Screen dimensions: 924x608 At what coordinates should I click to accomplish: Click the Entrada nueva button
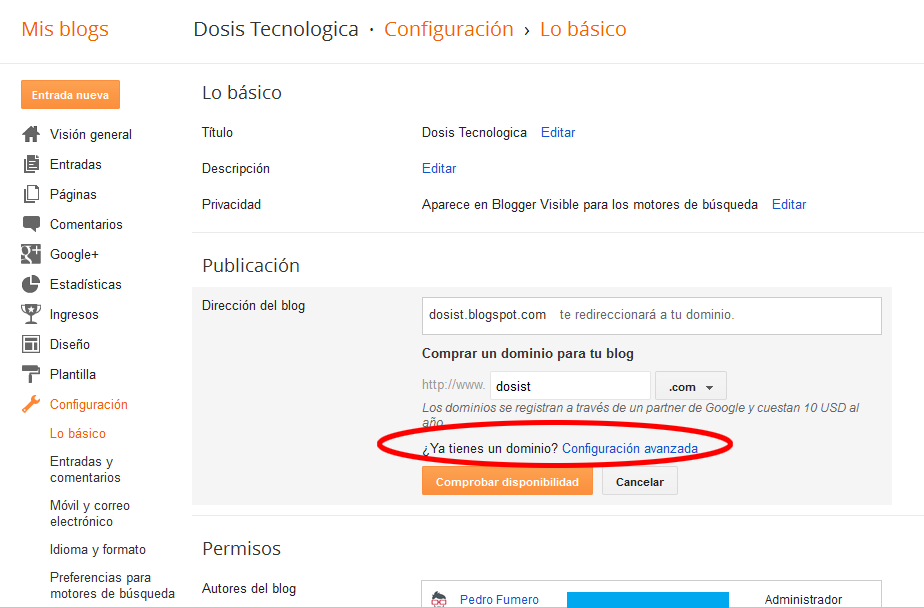70,95
